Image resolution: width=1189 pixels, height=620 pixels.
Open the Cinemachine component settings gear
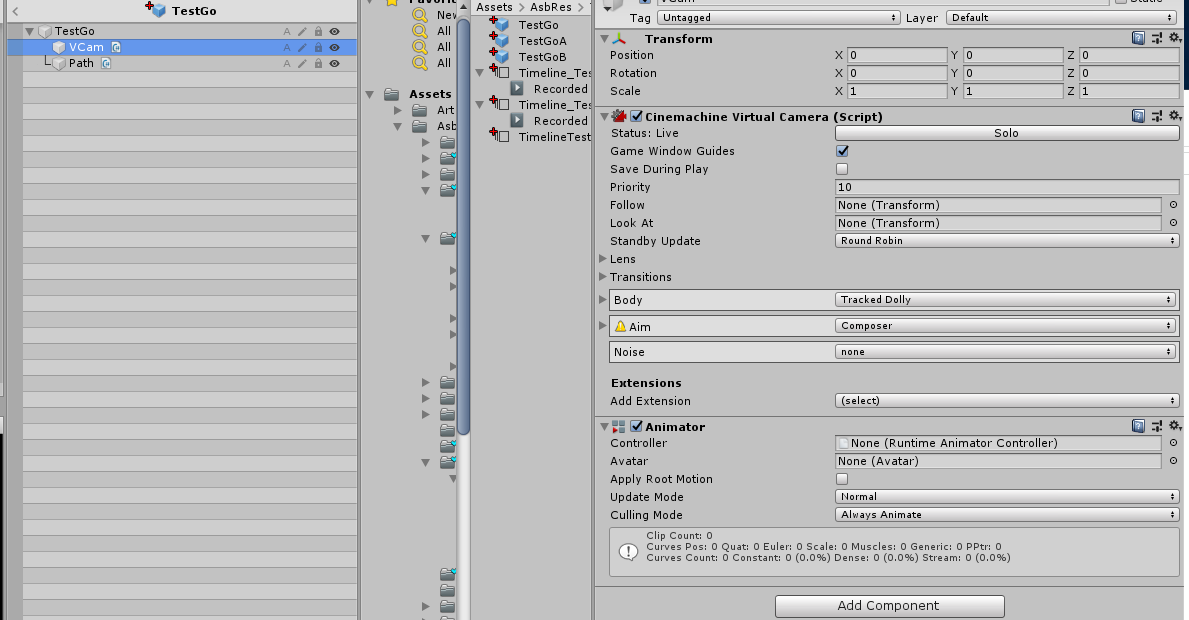1174,116
